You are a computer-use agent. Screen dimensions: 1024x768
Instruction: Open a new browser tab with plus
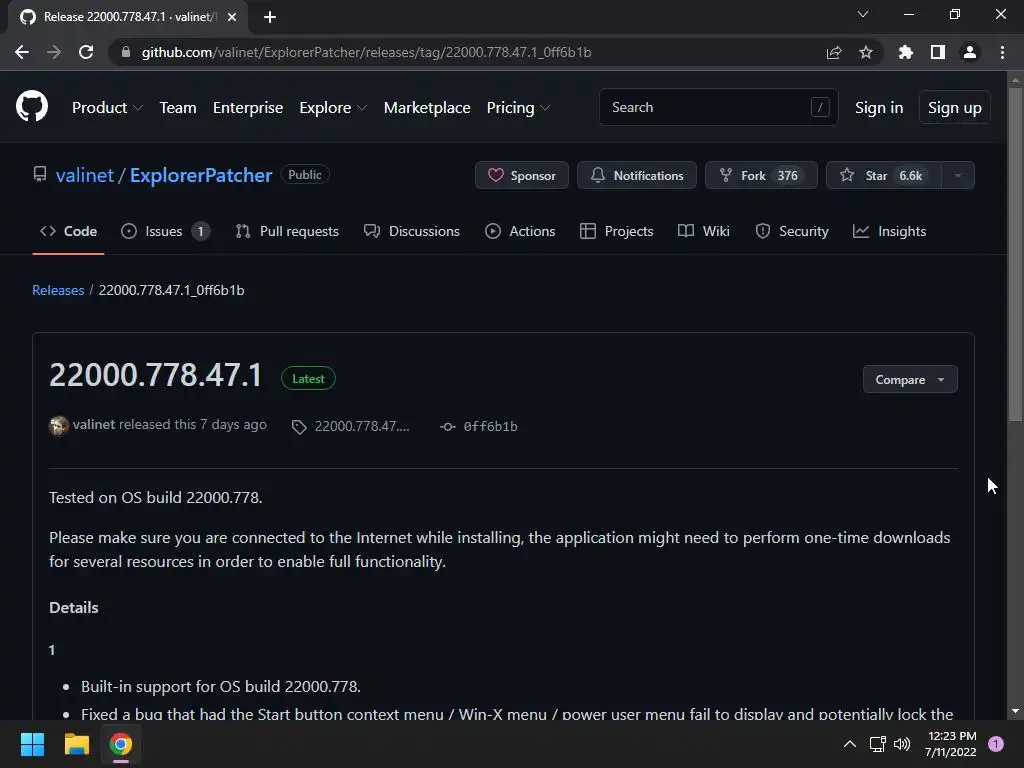270,17
